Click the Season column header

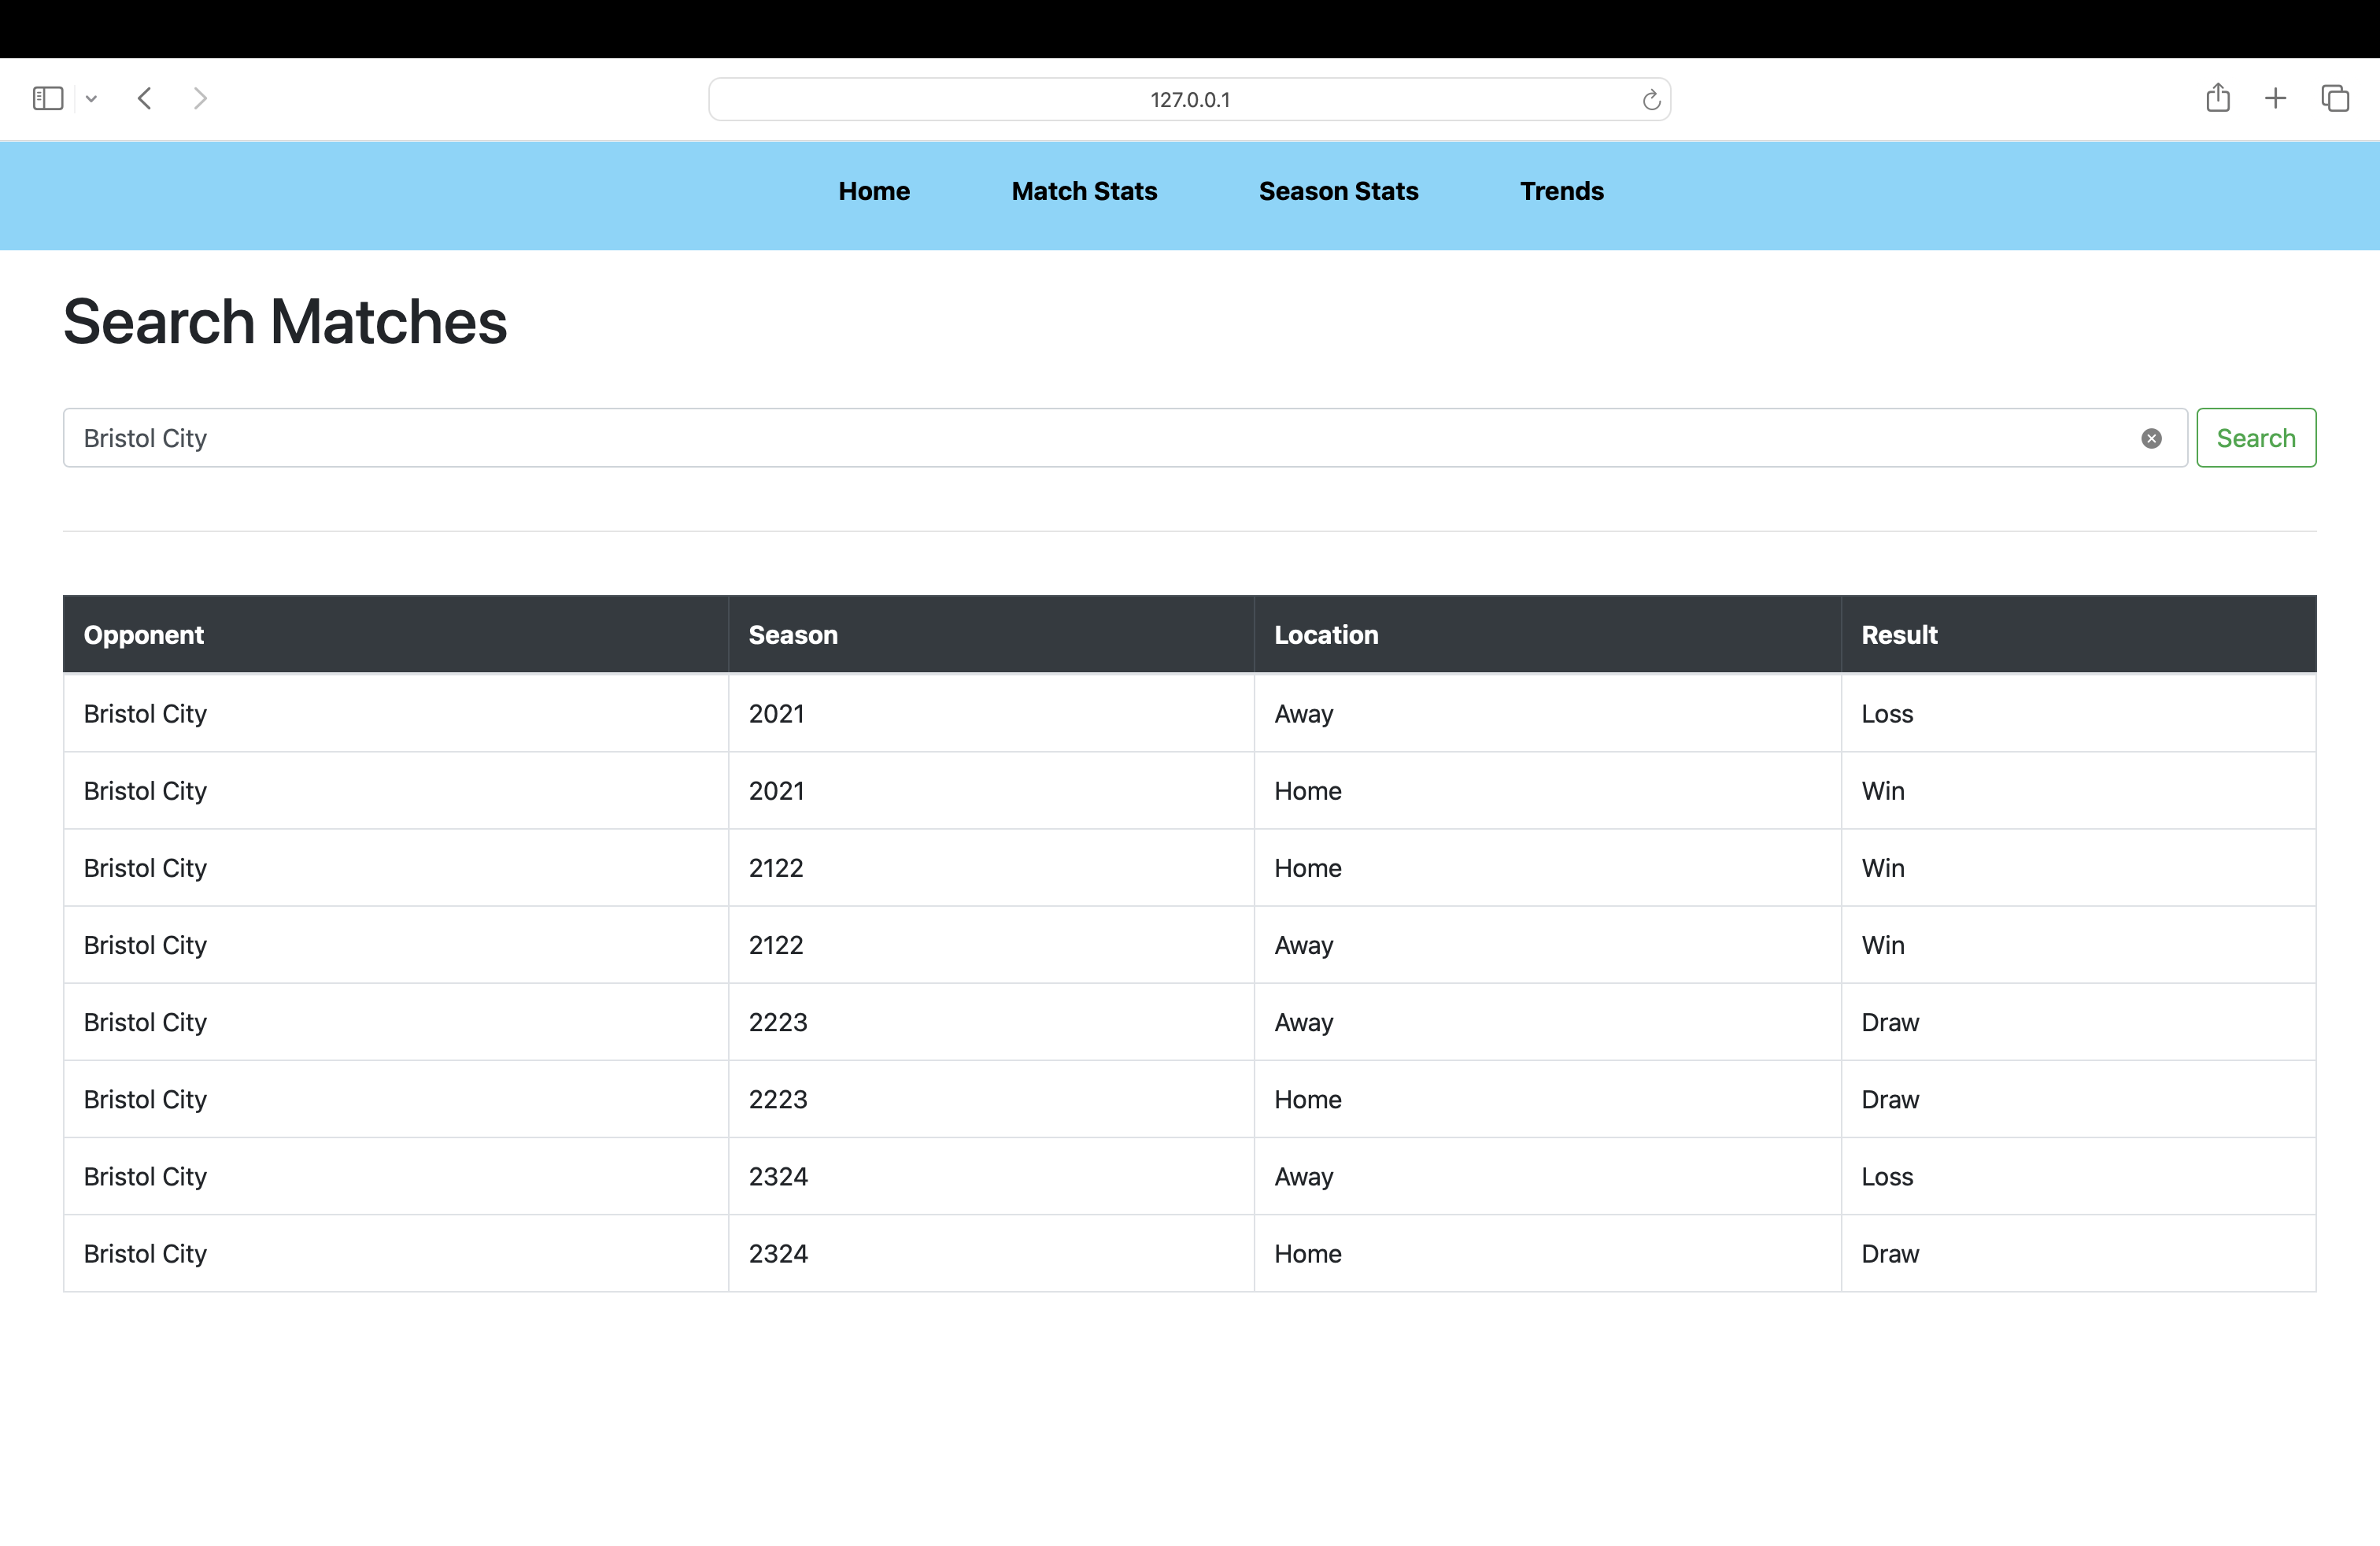(792, 635)
